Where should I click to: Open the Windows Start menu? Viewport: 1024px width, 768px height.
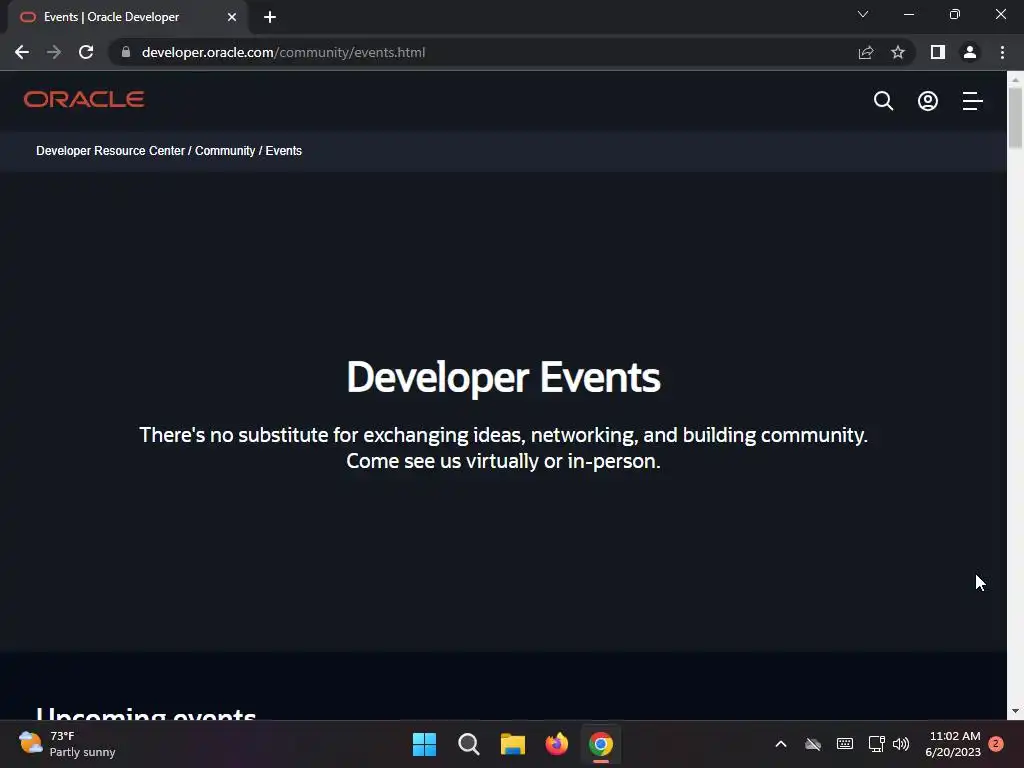424,744
